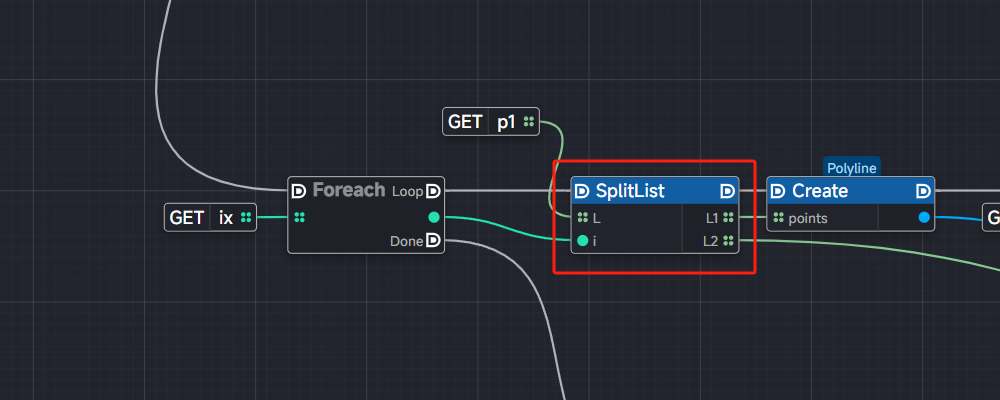The image size is (1000, 400).
Task: Click the Foreach teal item output port
Action: pos(433,217)
